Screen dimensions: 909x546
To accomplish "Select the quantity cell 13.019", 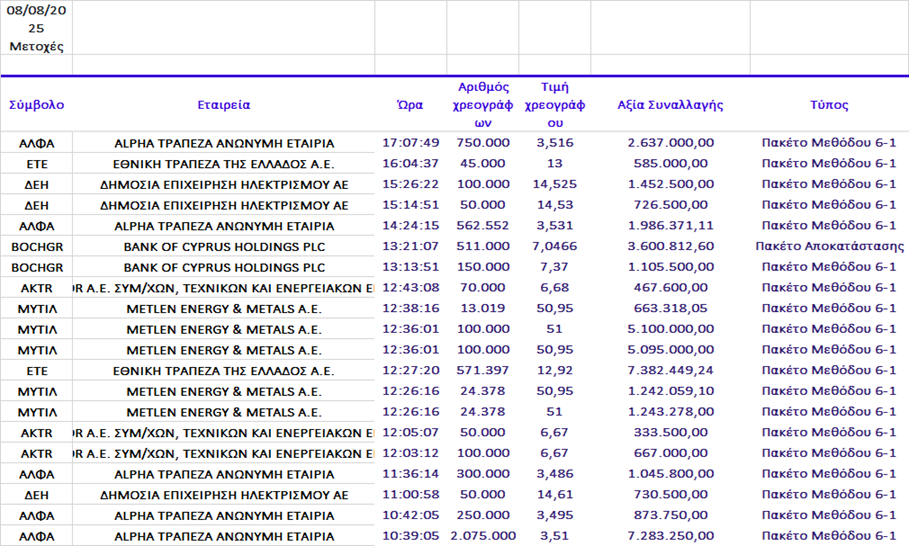I will (483, 308).
